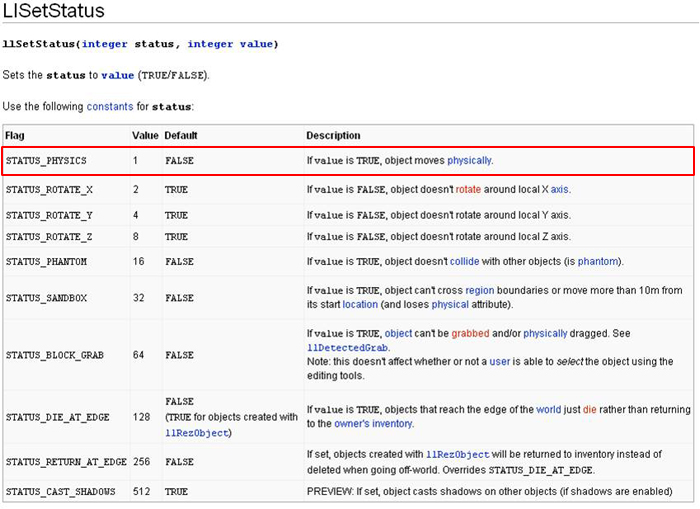Click the highlighted STATUS_PHYSICS flag name
The height and width of the screenshot is (509, 700).
46,160
